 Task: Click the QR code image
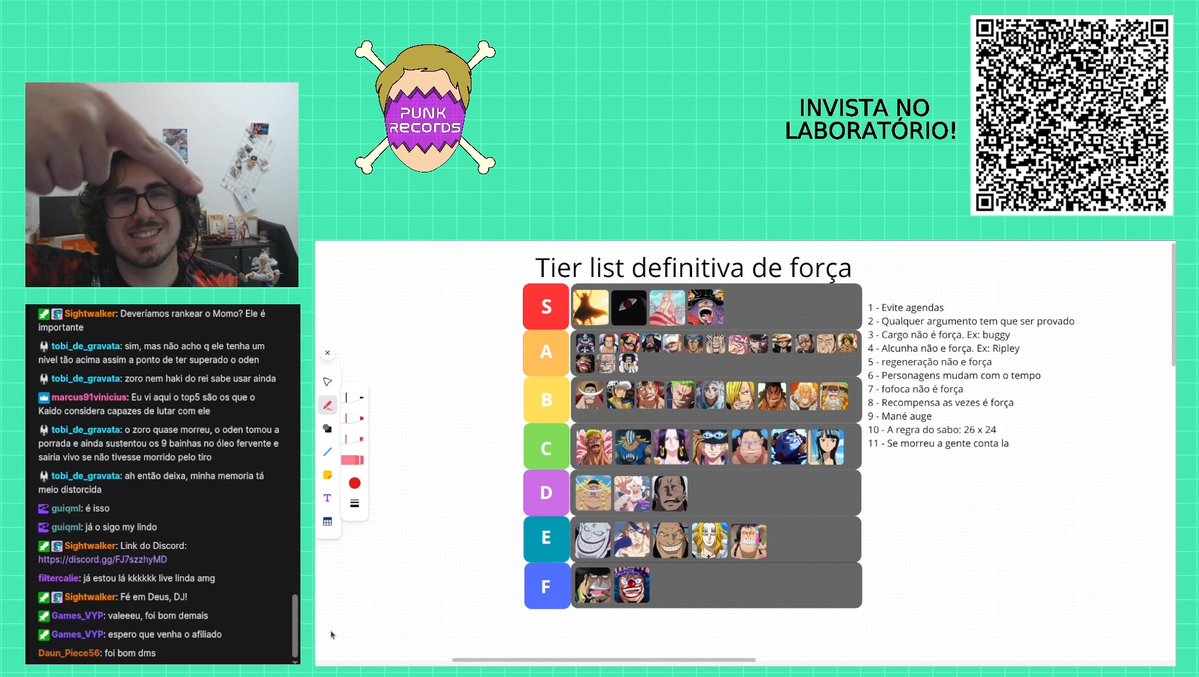tap(1071, 116)
